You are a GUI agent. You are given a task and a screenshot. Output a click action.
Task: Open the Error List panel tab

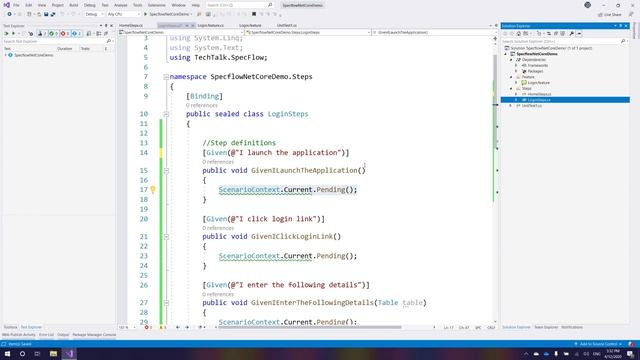(x=47, y=335)
